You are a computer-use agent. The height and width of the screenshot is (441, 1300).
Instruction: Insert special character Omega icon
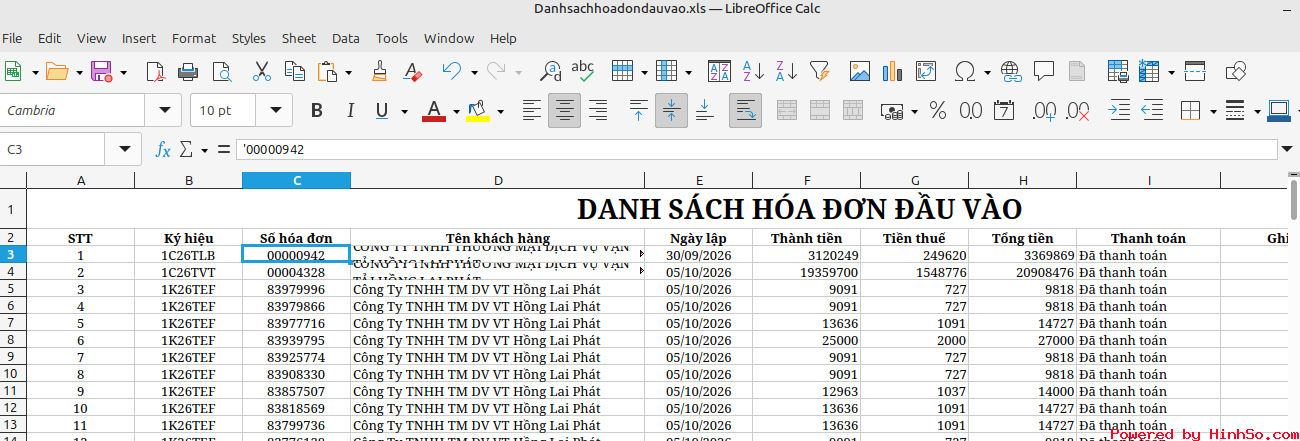(965, 71)
